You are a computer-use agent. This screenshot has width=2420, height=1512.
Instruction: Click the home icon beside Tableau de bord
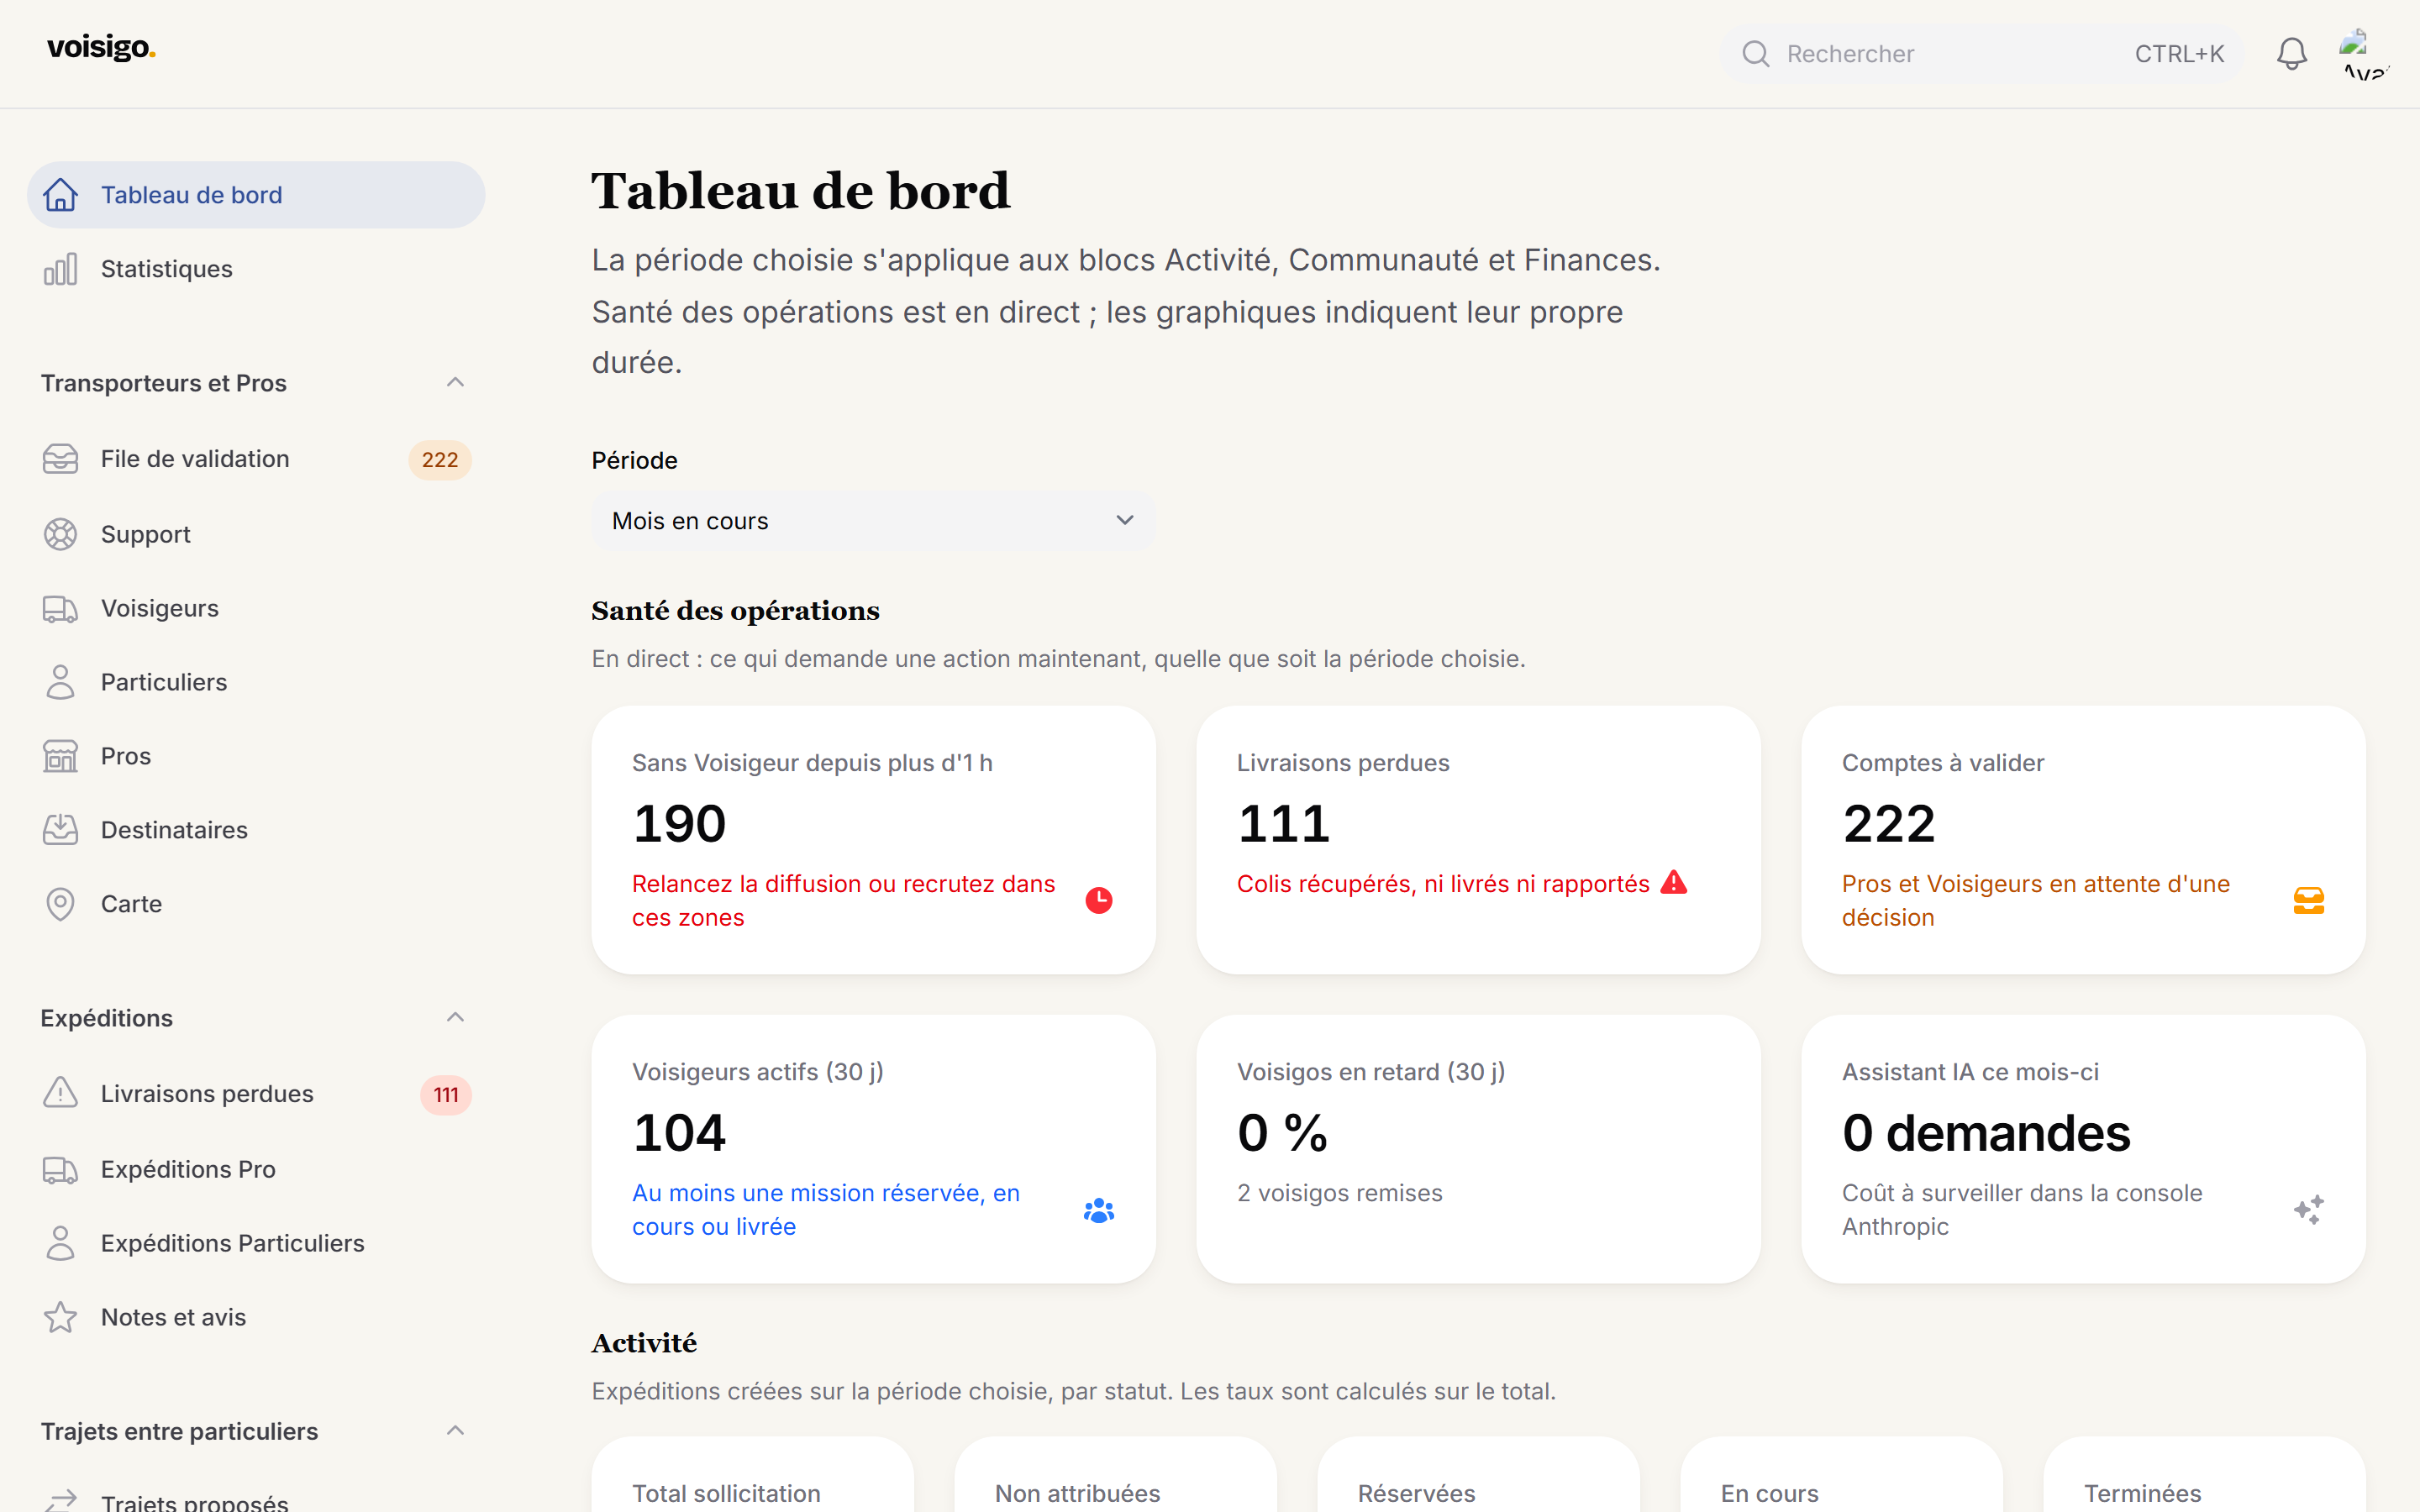60,195
